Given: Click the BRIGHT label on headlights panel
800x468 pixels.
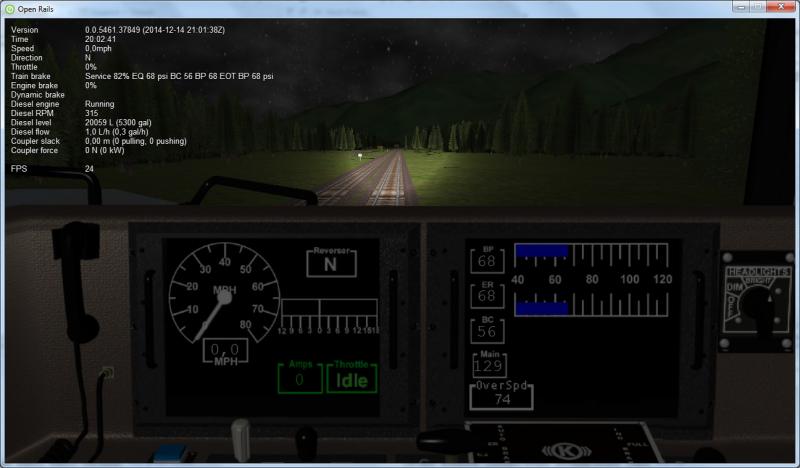Looking at the screenshot, I should coord(759,280).
